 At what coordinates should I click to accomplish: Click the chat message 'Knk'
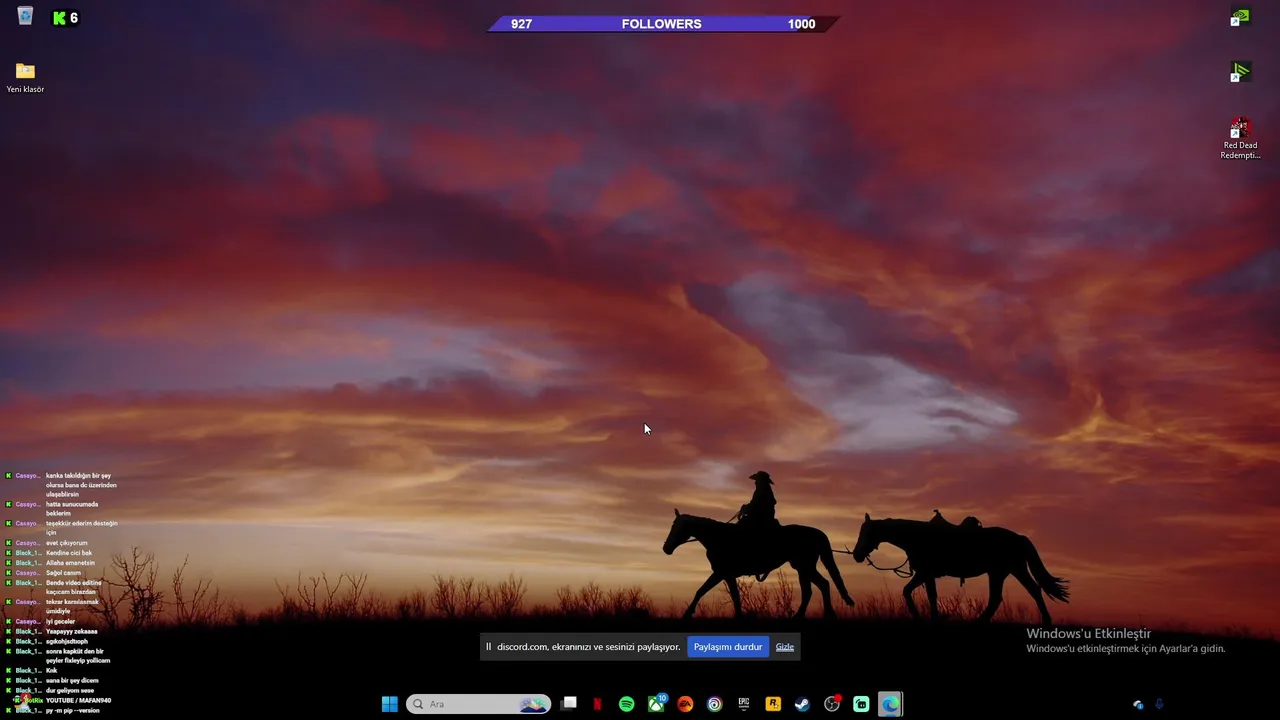[51, 671]
